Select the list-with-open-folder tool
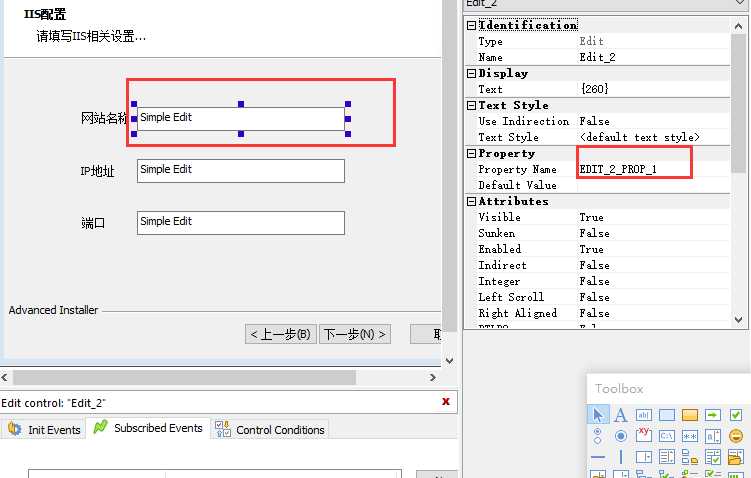 (x=736, y=457)
